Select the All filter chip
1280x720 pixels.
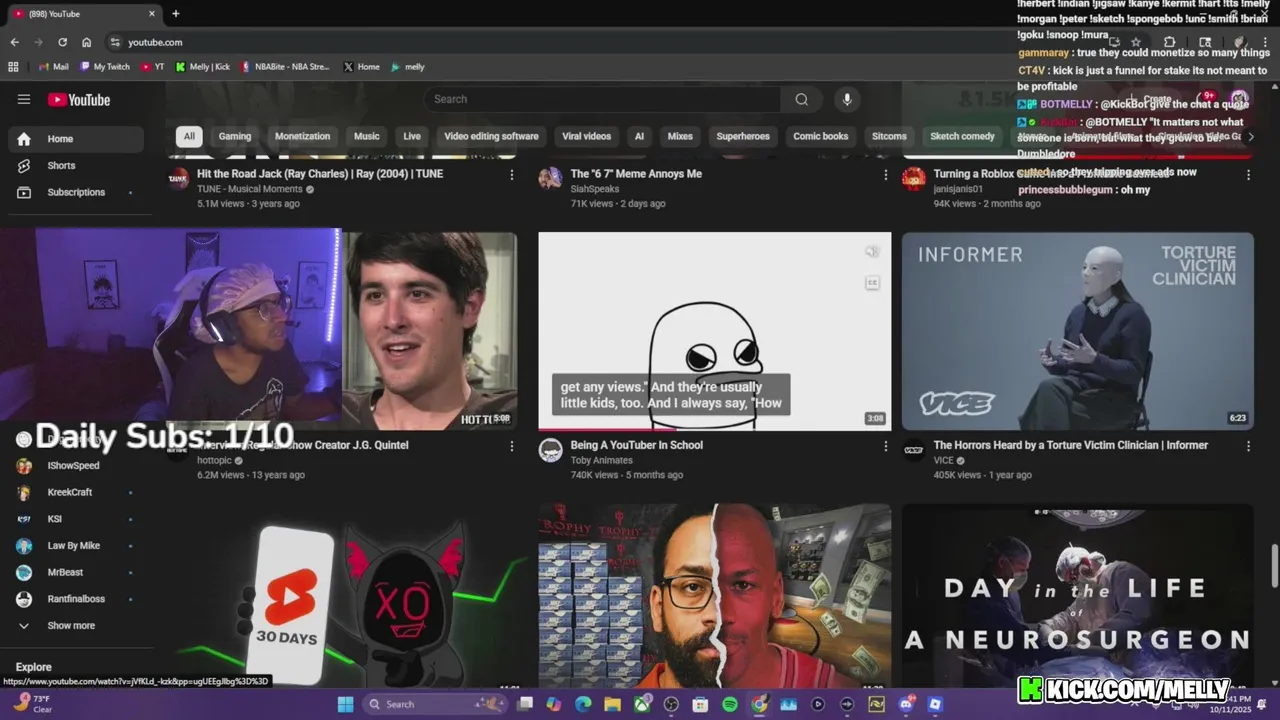[189, 136]
